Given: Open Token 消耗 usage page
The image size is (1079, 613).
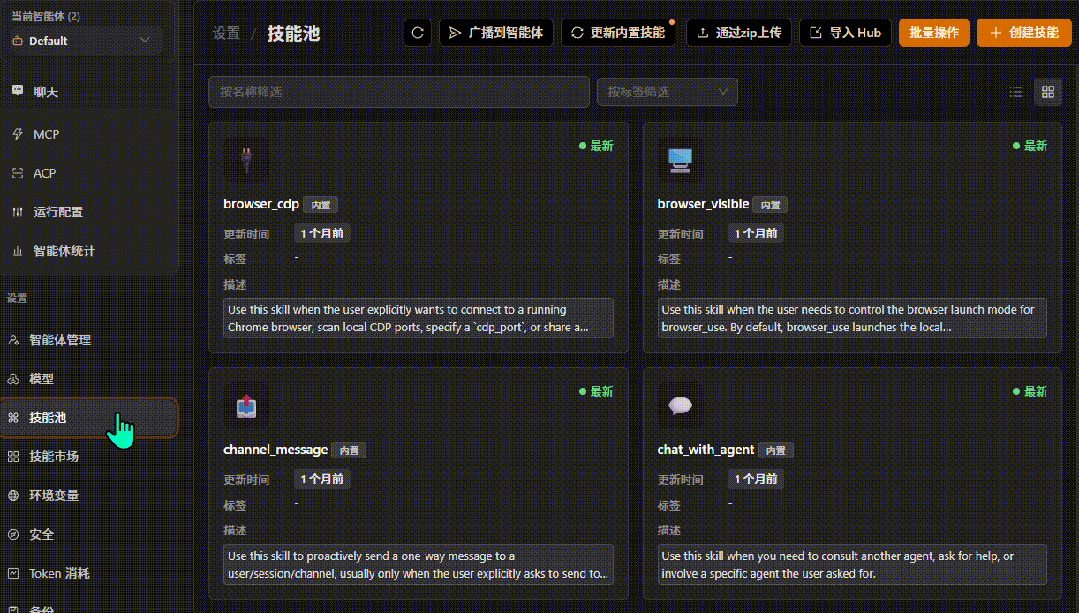Looking at the screenshot, I should (x=89, y=573).
